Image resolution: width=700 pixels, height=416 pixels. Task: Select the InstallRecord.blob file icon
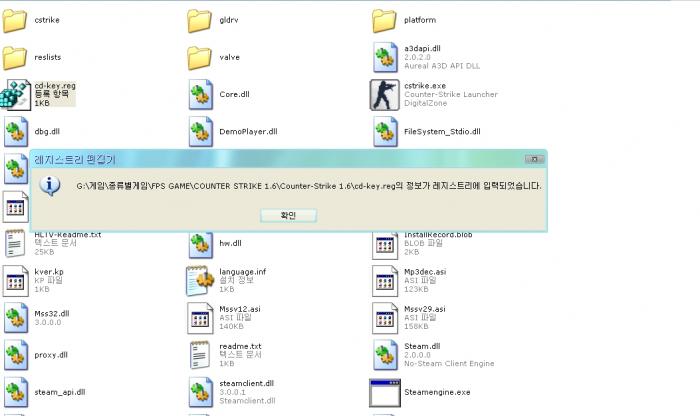click(385, 245)
